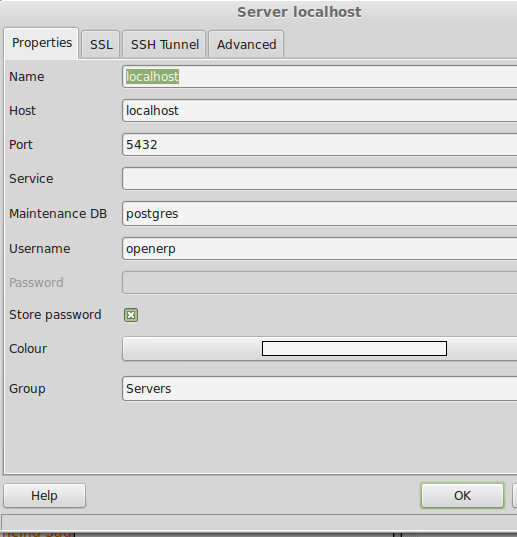Open the SSH Tunnel tab
This screenshot has height=537, width=517.
[165, 45]
